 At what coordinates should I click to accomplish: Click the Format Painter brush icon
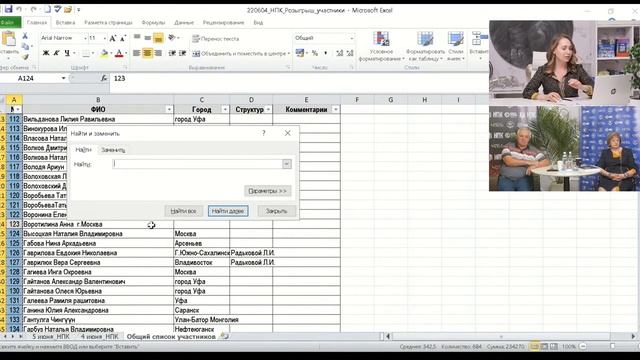(x=25, y=57)
